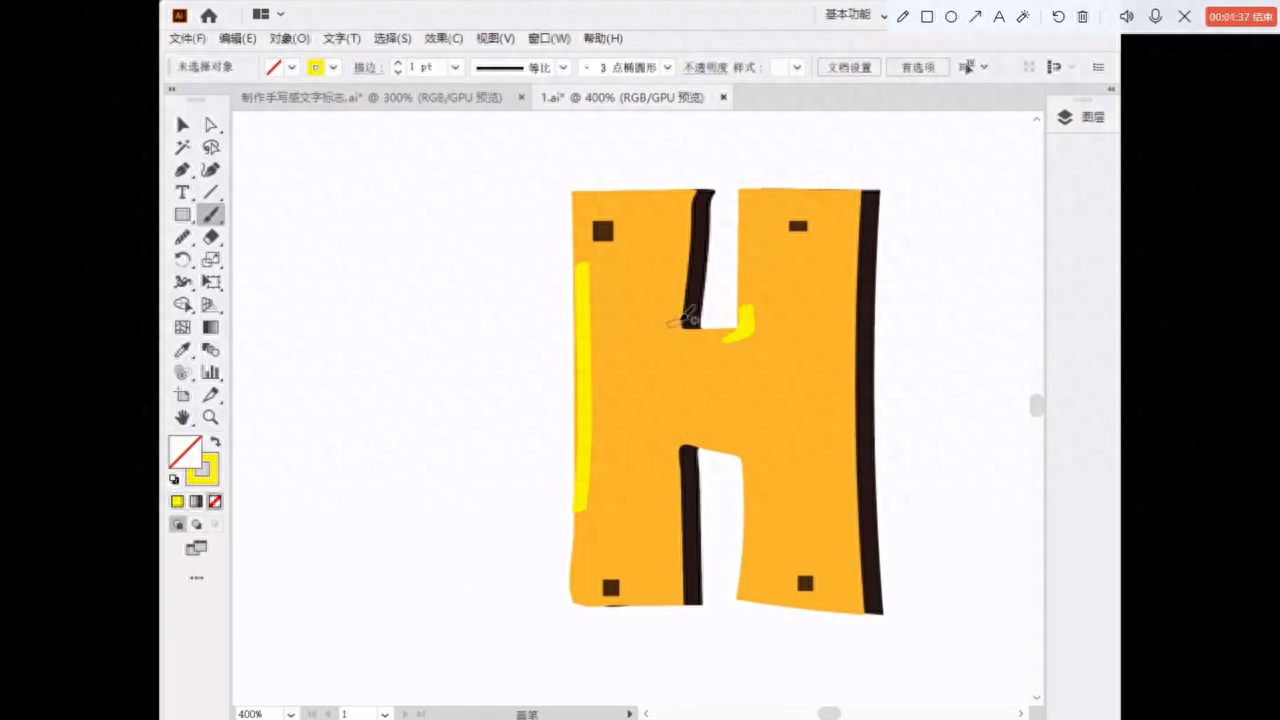Image resolution: width=1280 pixels, height=720 pixels.
Task: Enable Draw Behind mode
Action: tap(196, 524)
